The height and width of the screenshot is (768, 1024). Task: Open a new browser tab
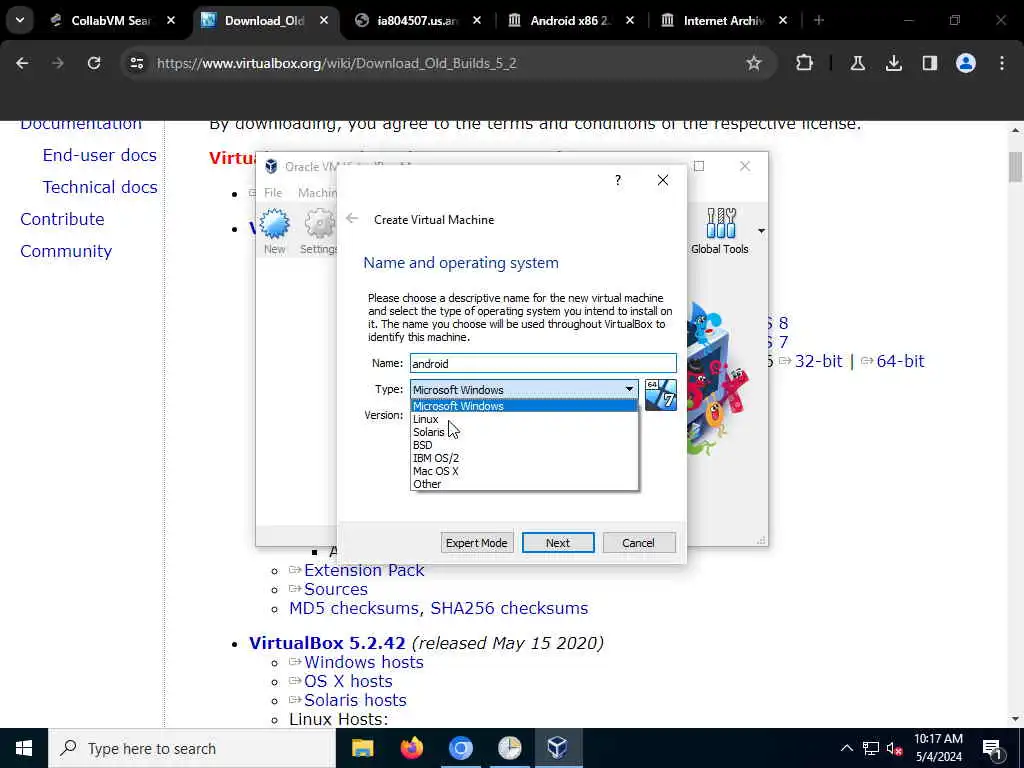pos(819,21)
